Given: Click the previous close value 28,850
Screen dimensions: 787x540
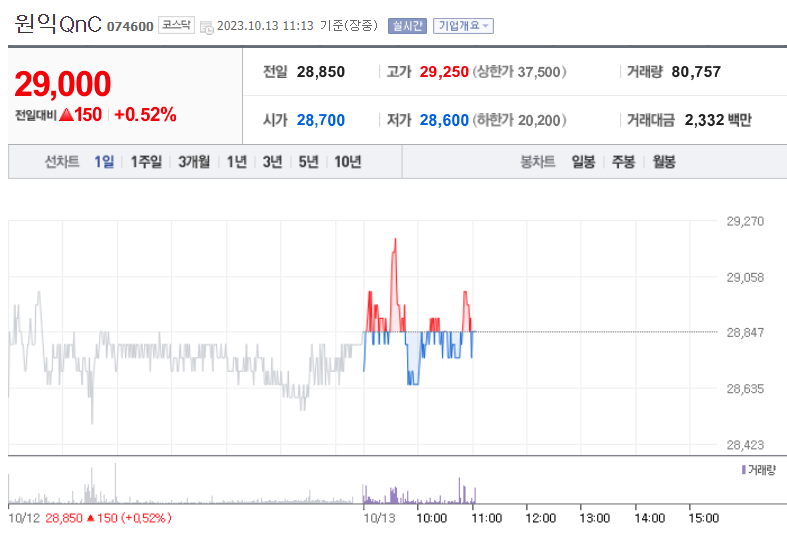Looking at the screenshot, I should point(321,72).
